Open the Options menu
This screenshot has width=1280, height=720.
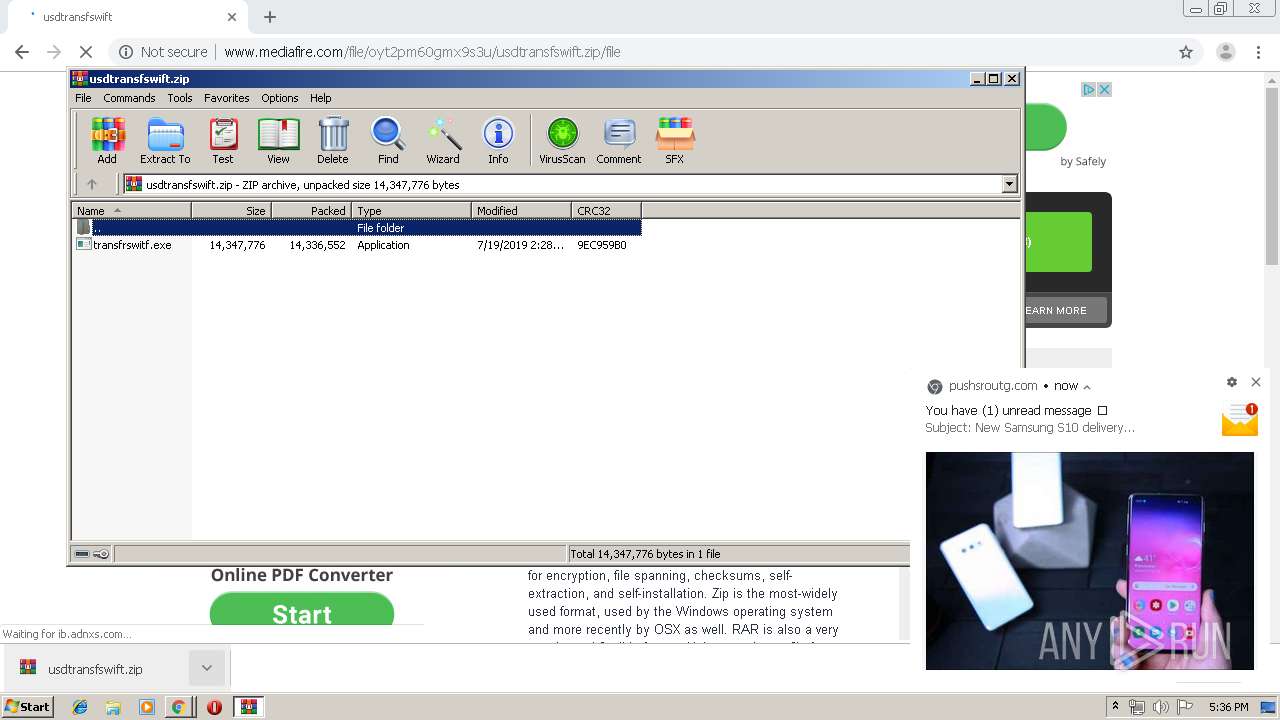point(280,98)
